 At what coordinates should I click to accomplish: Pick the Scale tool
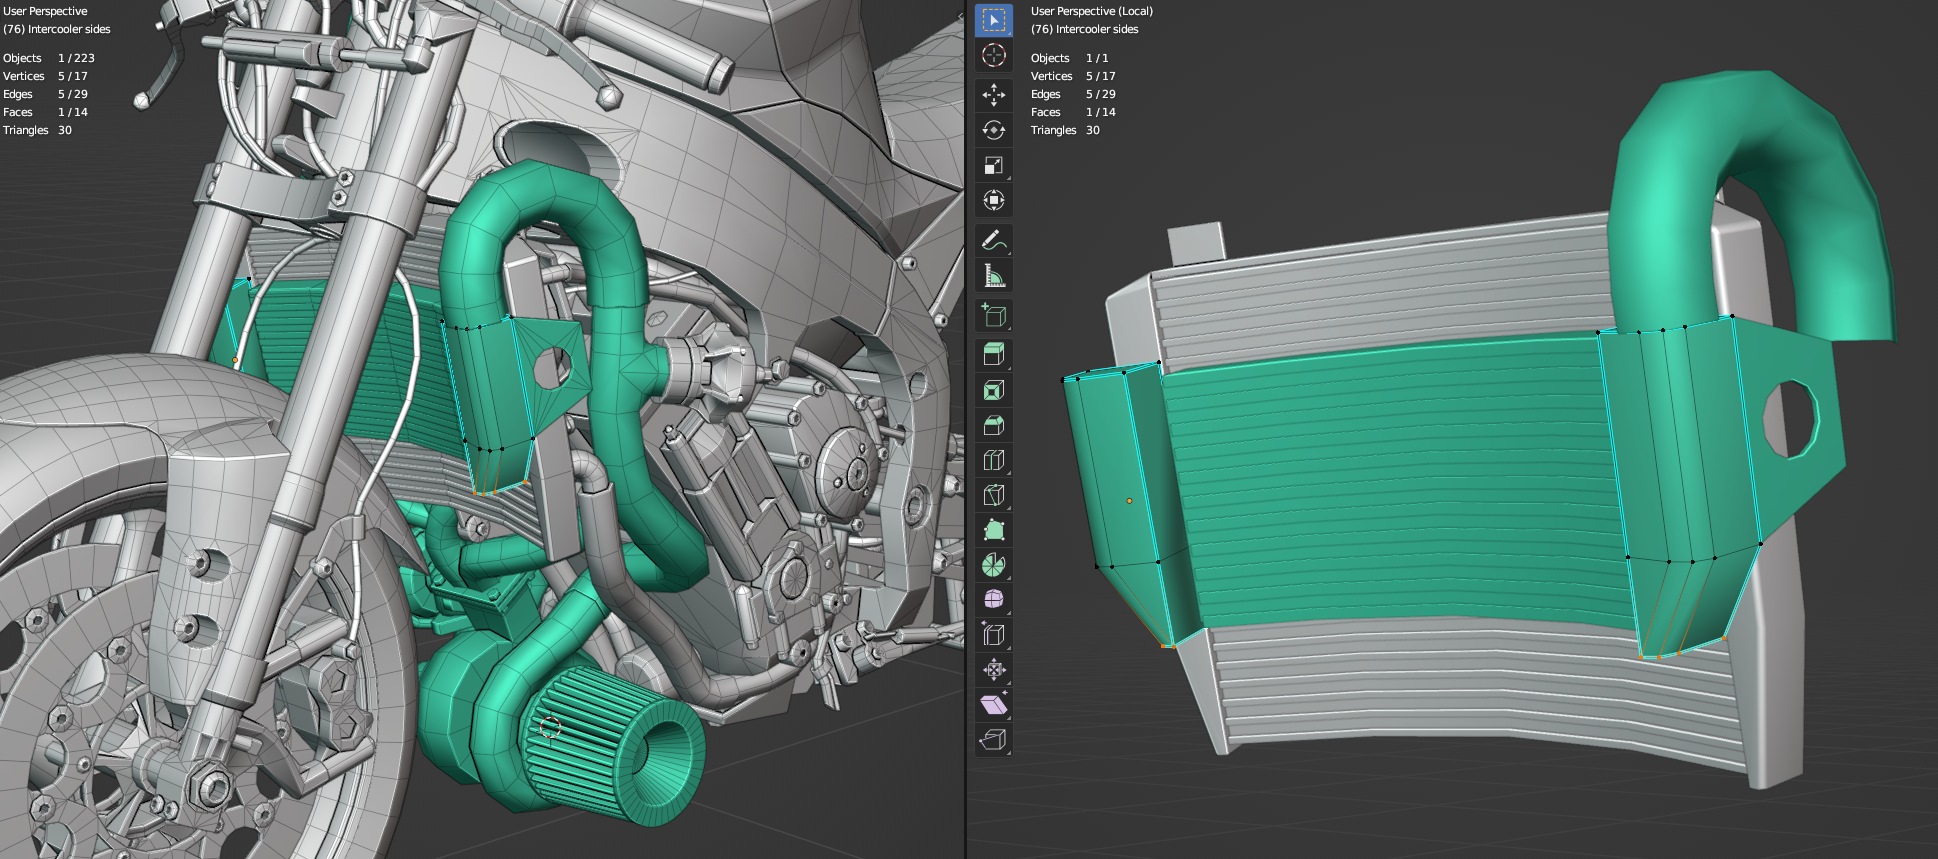pos(993,165)
